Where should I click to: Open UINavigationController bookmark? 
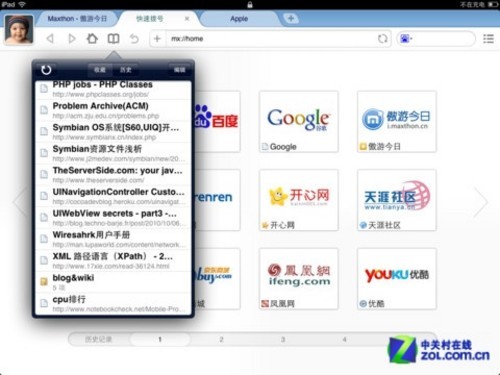coord(113,196)
